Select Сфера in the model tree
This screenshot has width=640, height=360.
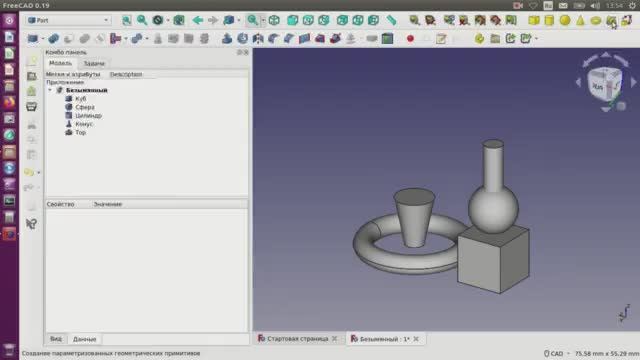coord(85,107)
